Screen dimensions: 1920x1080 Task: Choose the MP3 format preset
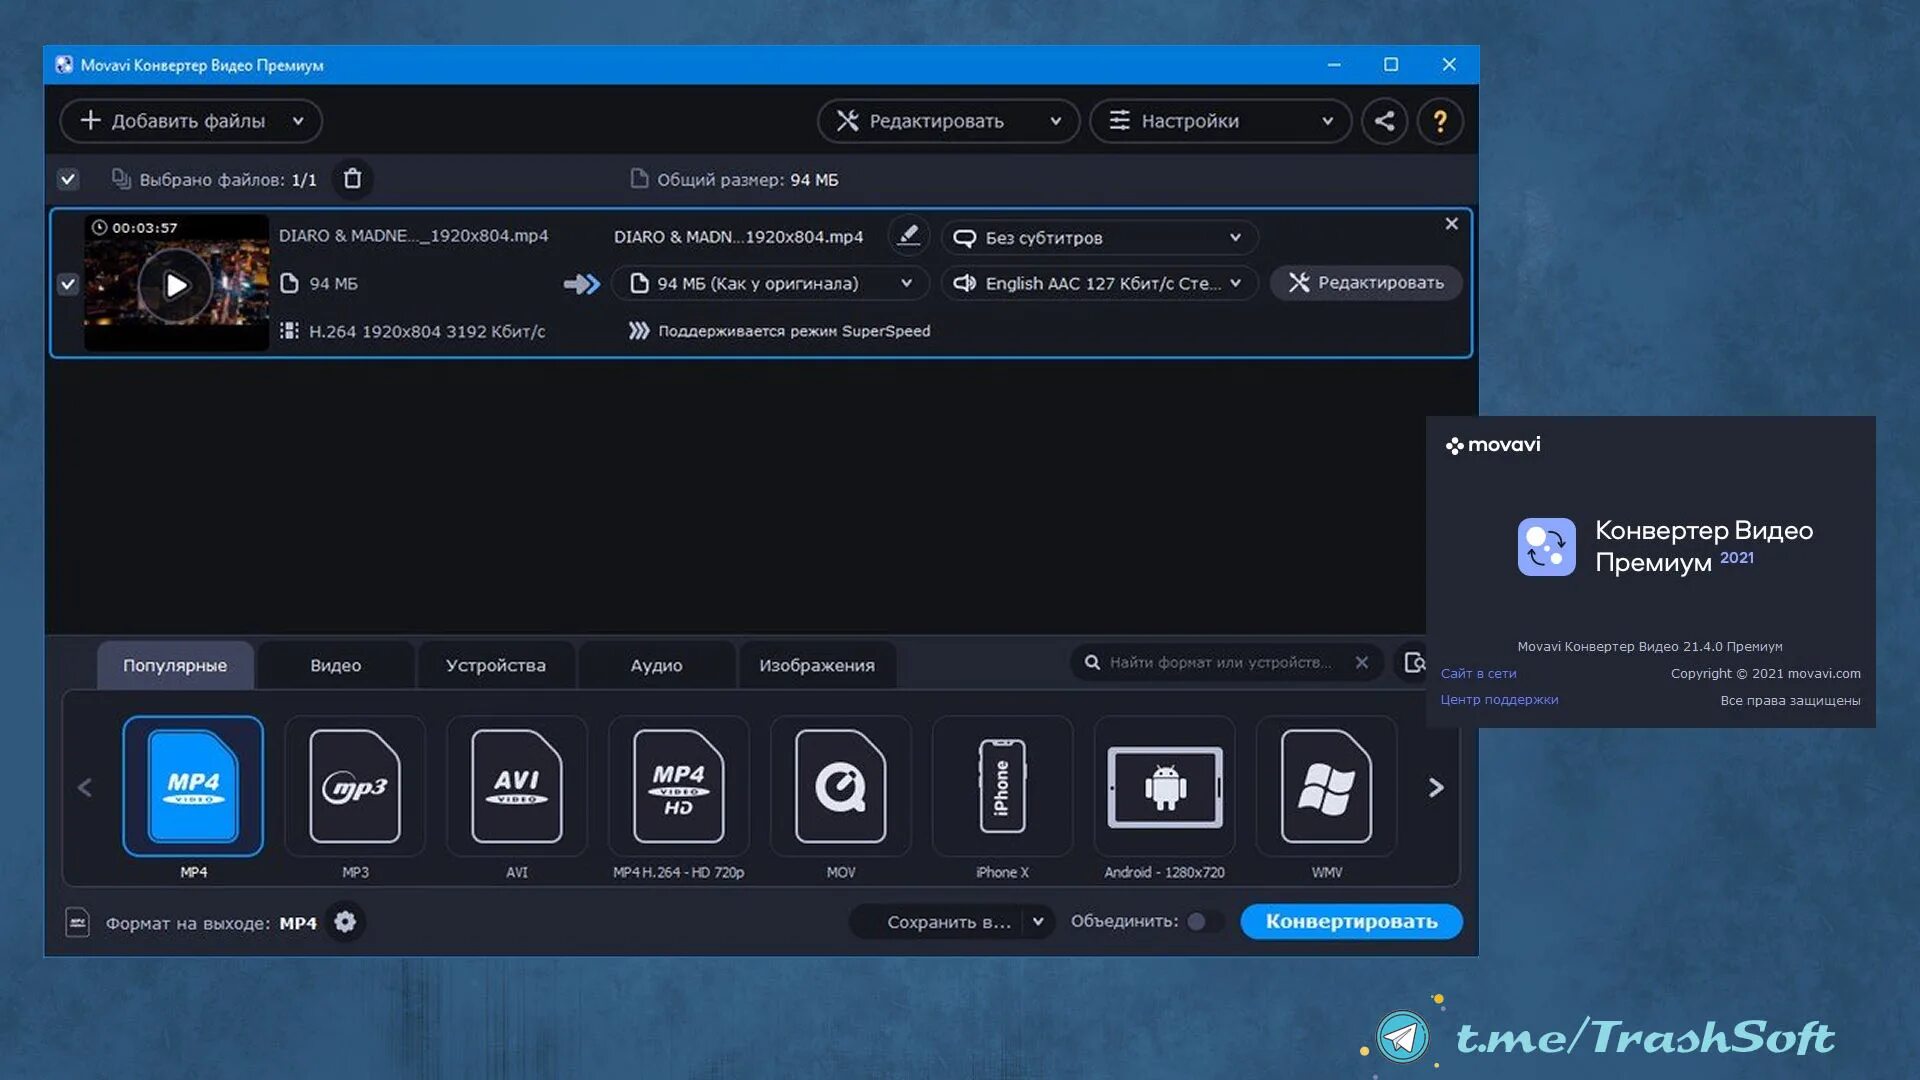click(x=355, y=786)
